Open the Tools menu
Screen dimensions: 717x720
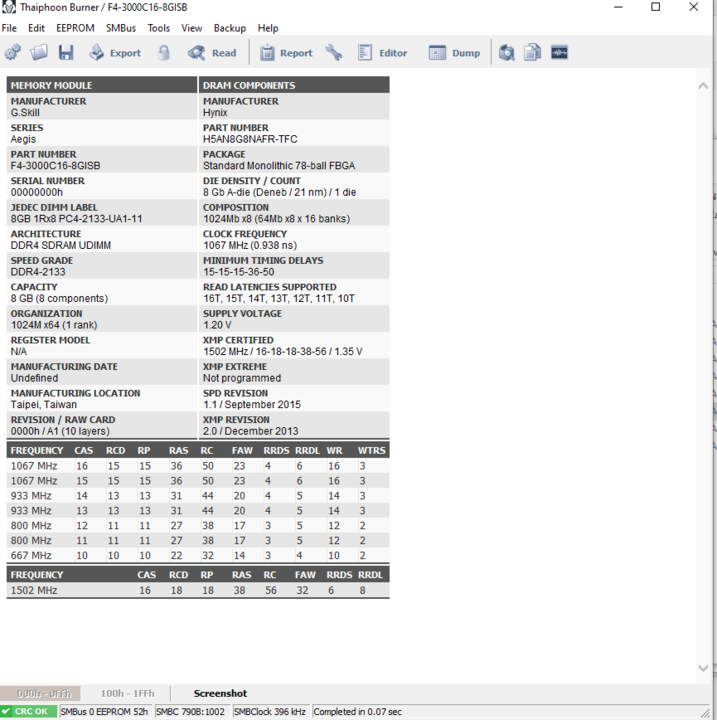pyautogui.click(x=158, y=28)
